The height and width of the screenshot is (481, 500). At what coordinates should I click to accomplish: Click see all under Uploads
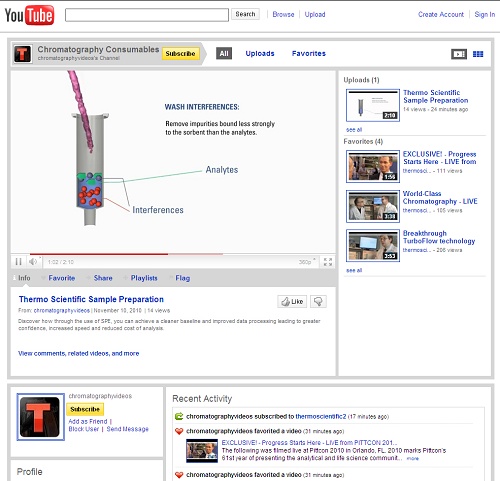coord(354,130)
